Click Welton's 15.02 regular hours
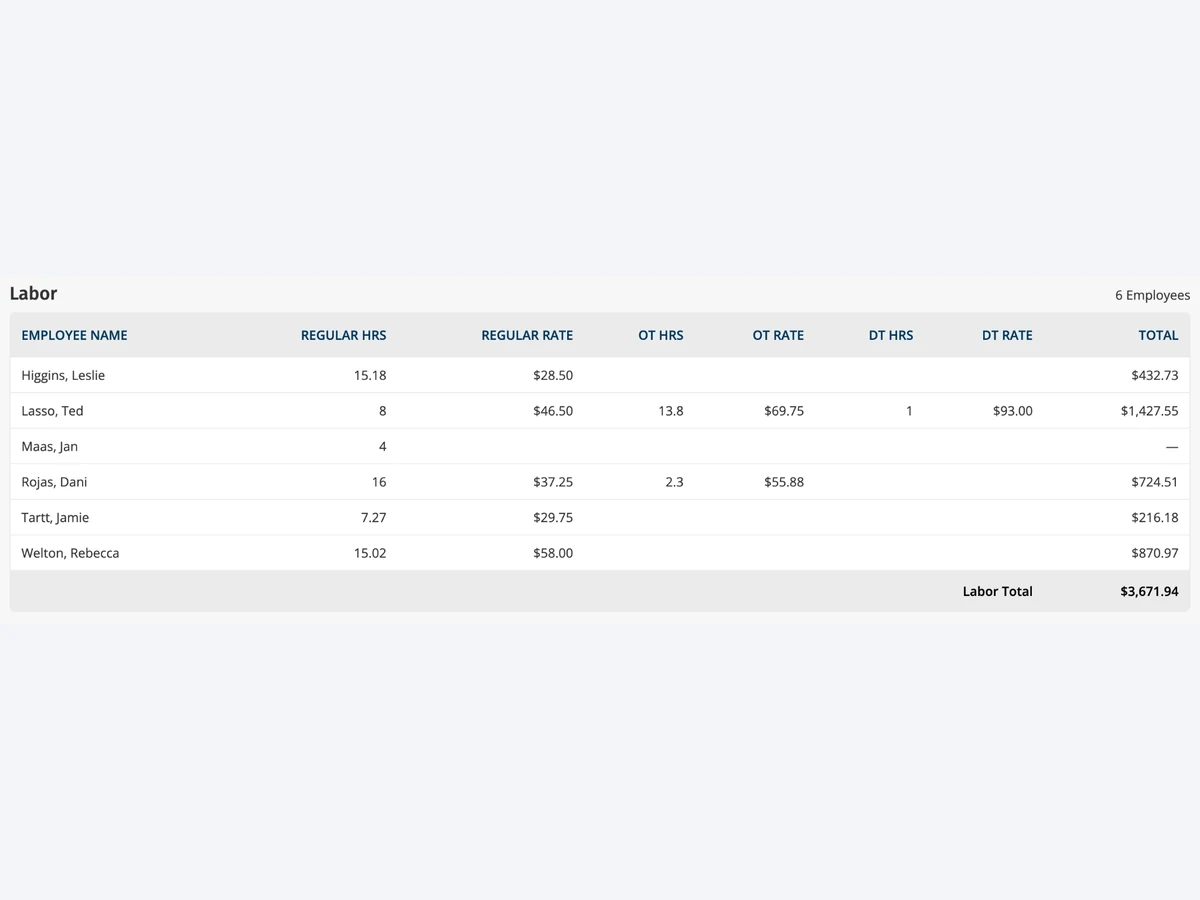The width and height of the screenshot is (1200, 900). point(370,553)
